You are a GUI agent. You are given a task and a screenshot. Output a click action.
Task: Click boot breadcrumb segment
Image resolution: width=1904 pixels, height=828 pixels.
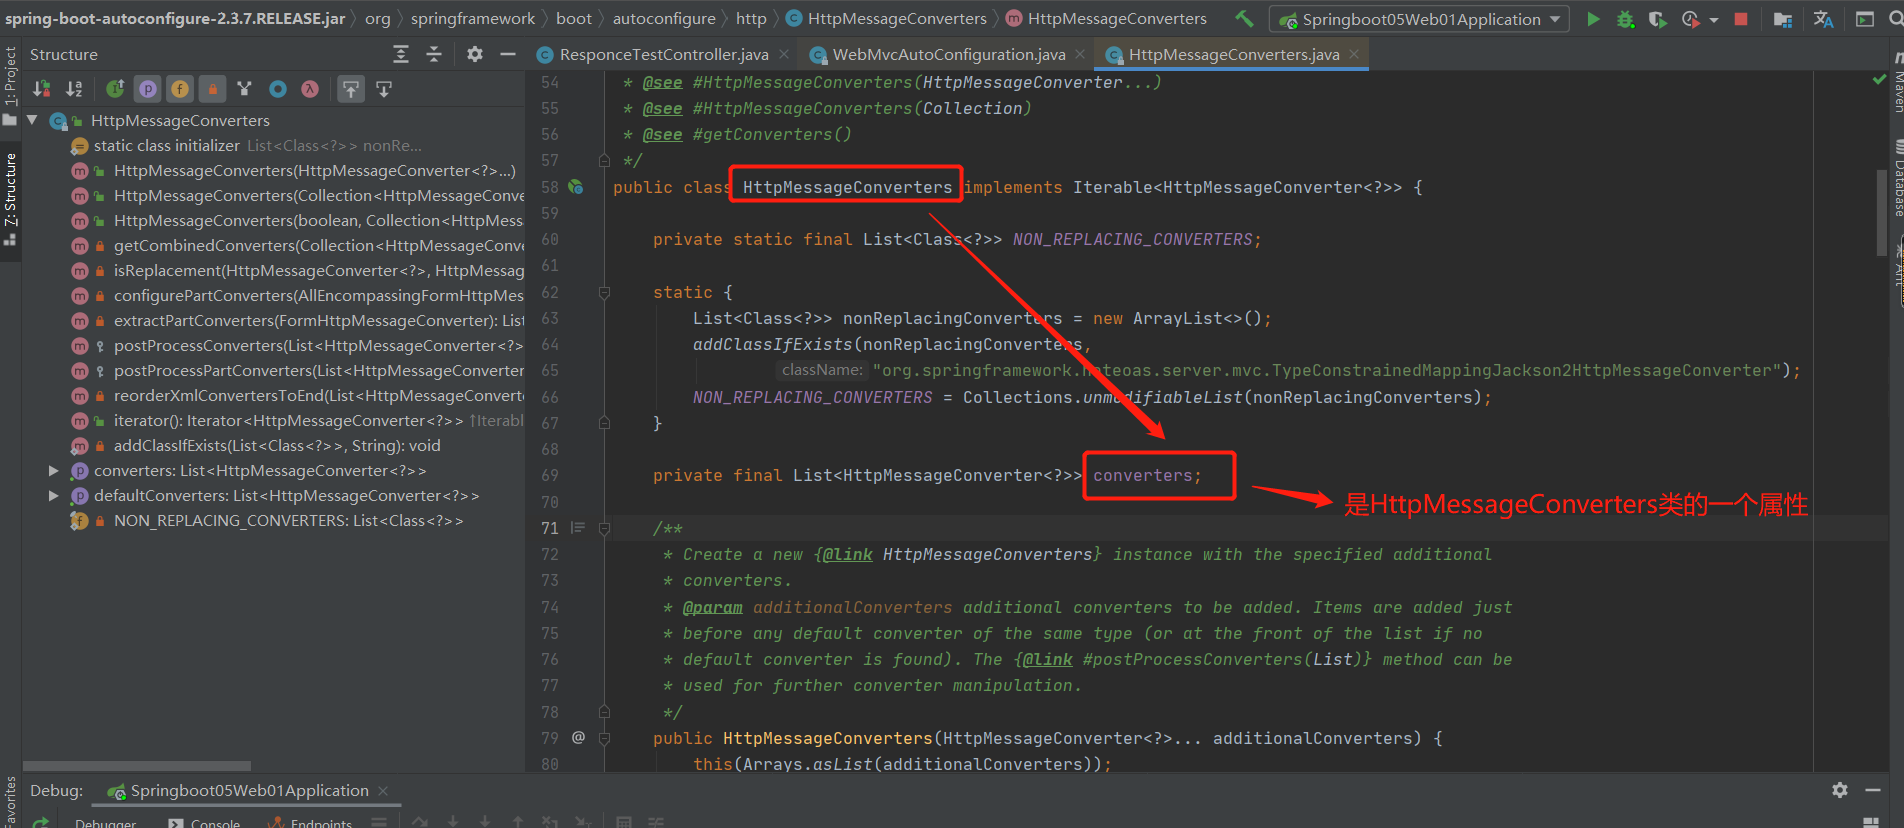coord(574,18)
